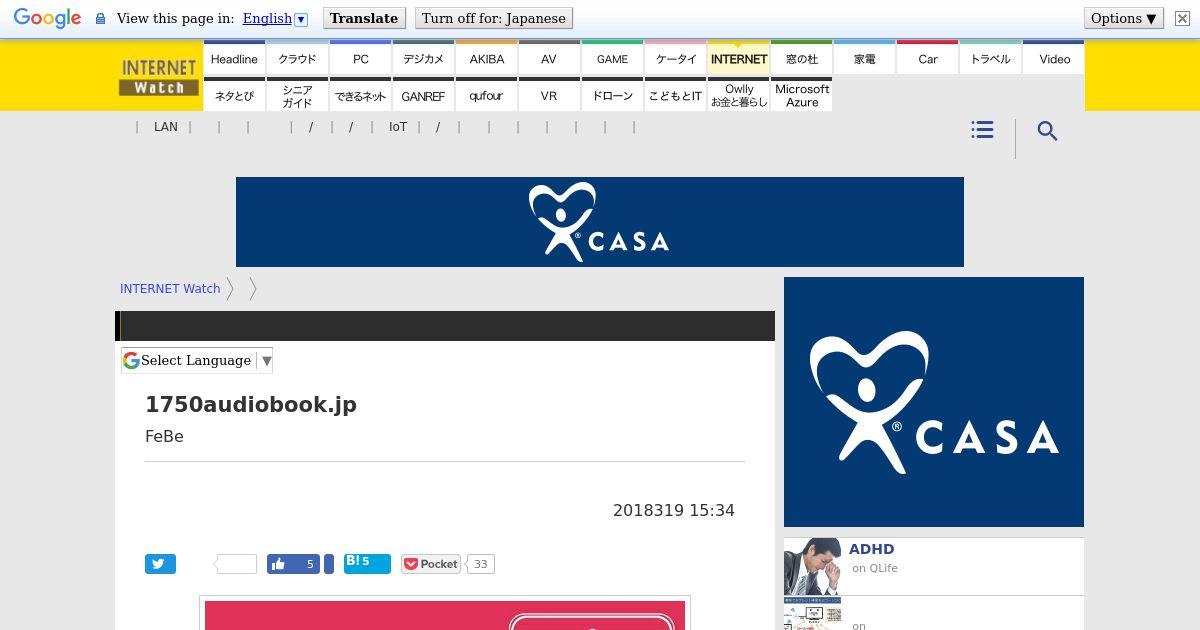Open the 家電 nav tab

pos(865,59)
